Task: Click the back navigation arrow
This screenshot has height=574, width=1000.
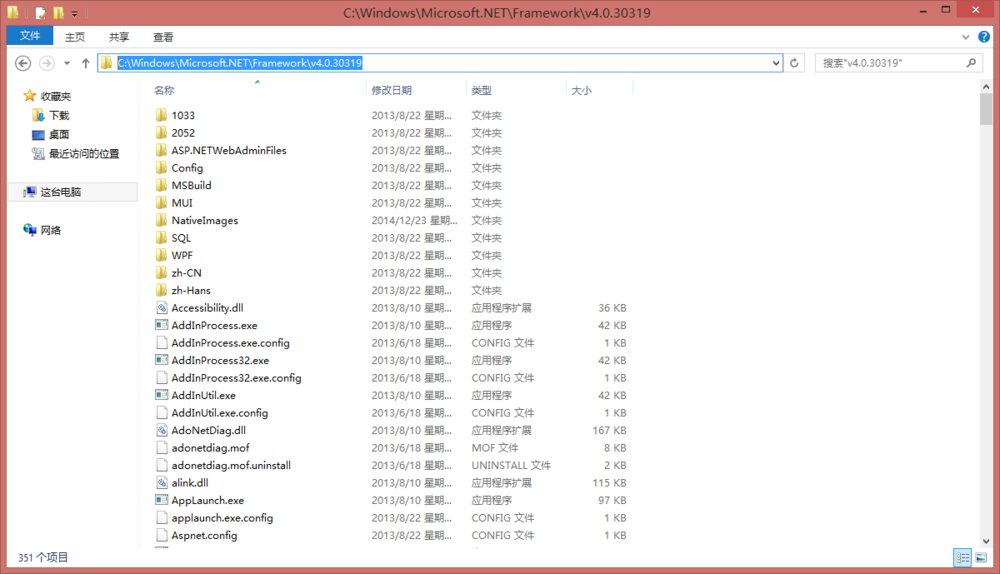Action: [23, 63]
